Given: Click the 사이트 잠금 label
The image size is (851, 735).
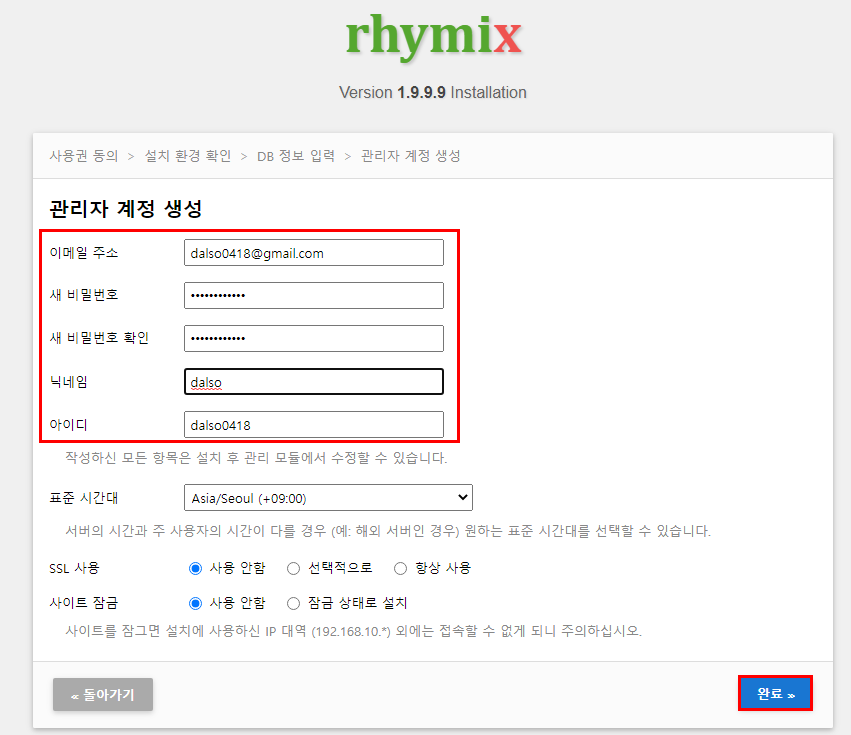Looking at the screenshot, I should point(84,603).
